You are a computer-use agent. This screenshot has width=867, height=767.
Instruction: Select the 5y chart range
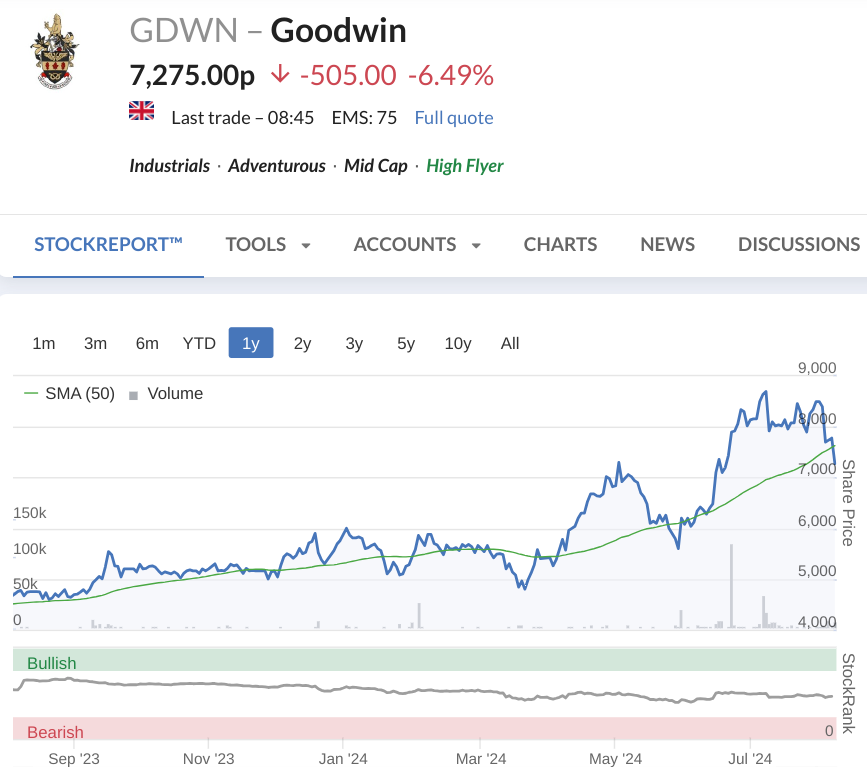tap(406, 343)
